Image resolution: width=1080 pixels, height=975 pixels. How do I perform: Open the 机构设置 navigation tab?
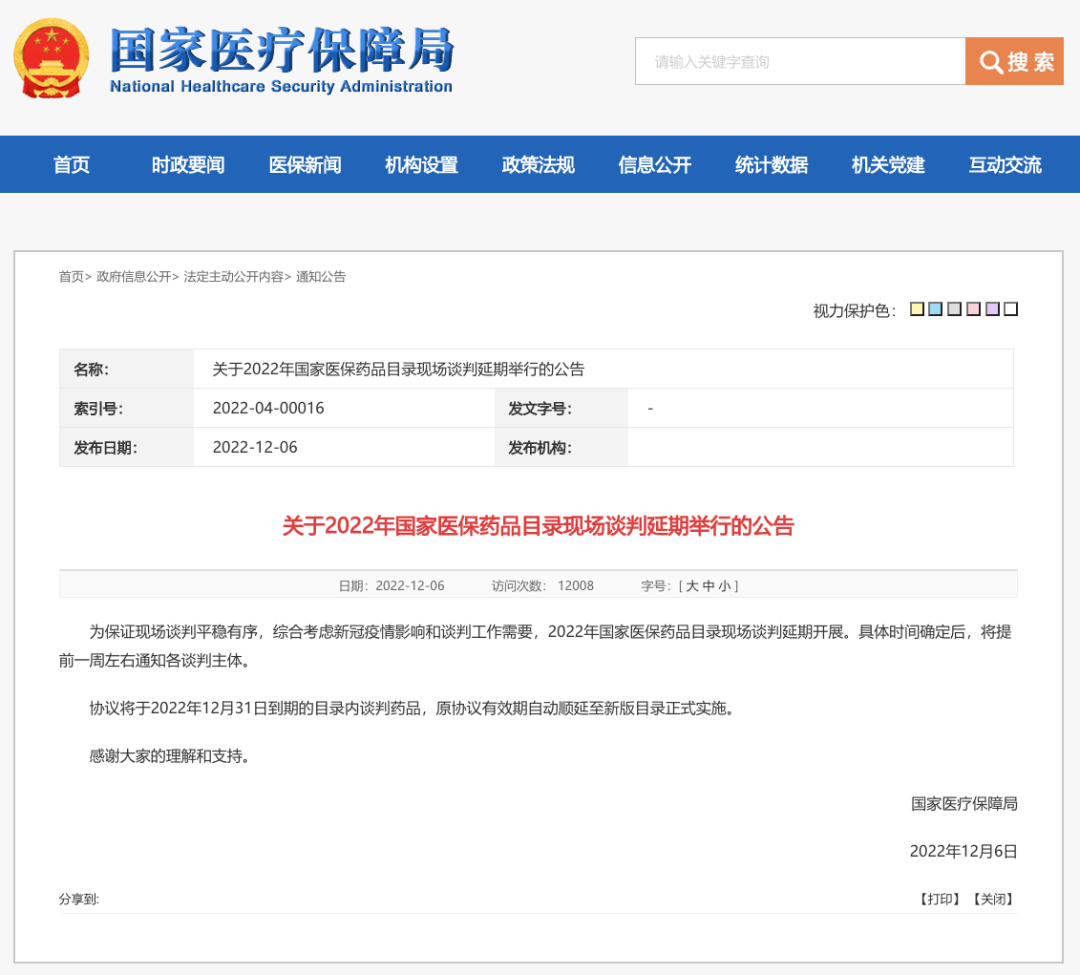tap(422, 165)
